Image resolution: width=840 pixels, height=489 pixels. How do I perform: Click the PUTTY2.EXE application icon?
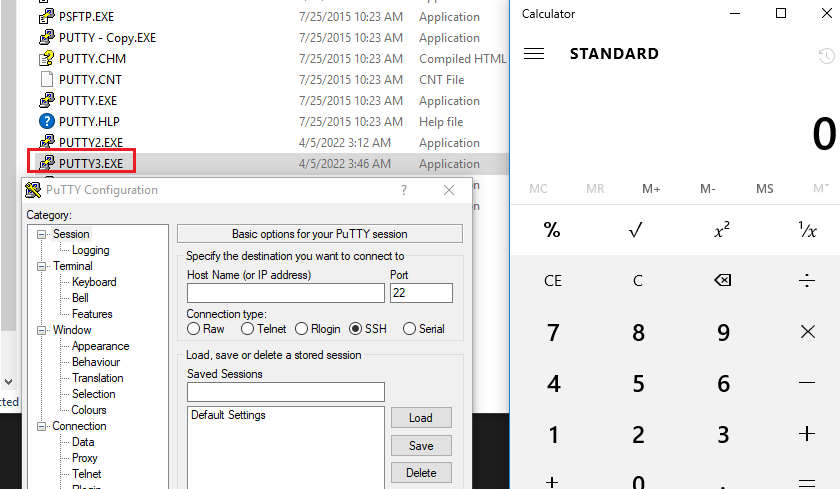point(47,142)
